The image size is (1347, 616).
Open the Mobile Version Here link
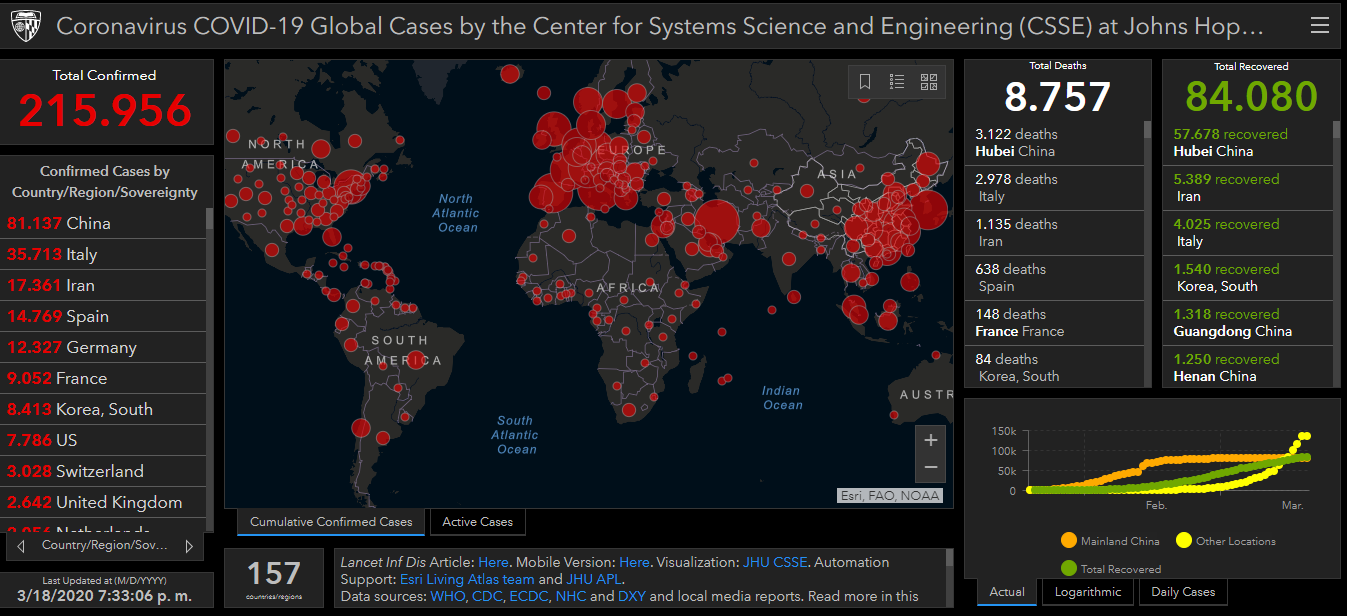point(634,562)
